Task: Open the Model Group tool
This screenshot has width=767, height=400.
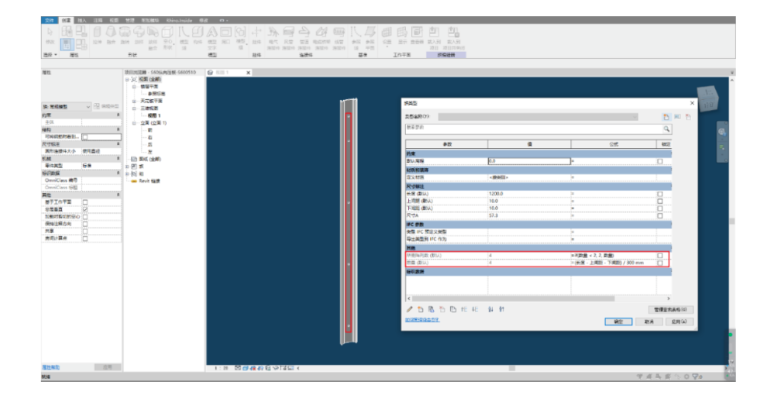Action: click(x=240, y=37)
